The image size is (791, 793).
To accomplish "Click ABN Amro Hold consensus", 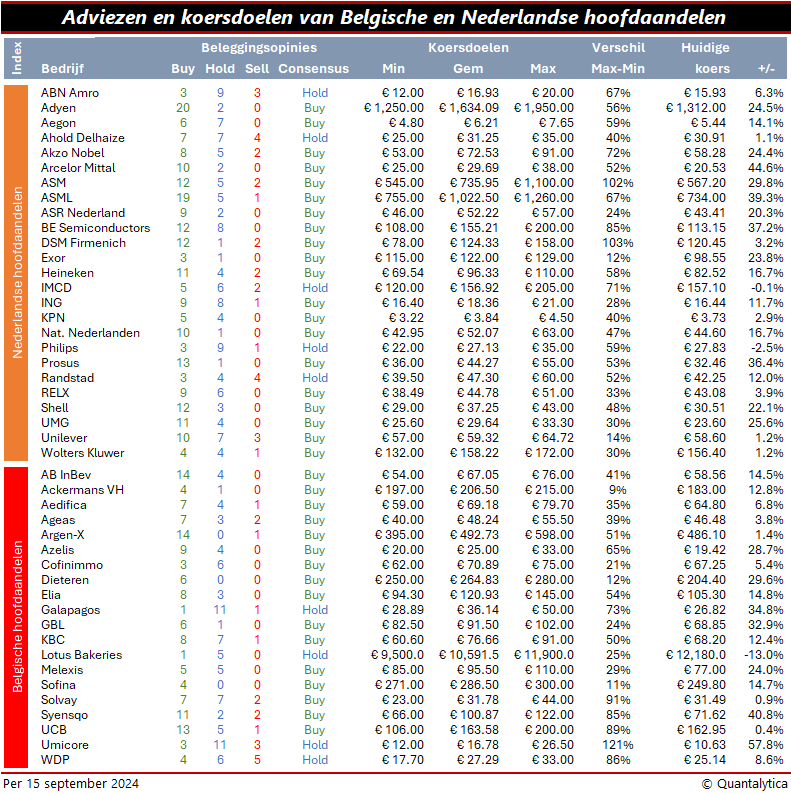I will (315, 93).
